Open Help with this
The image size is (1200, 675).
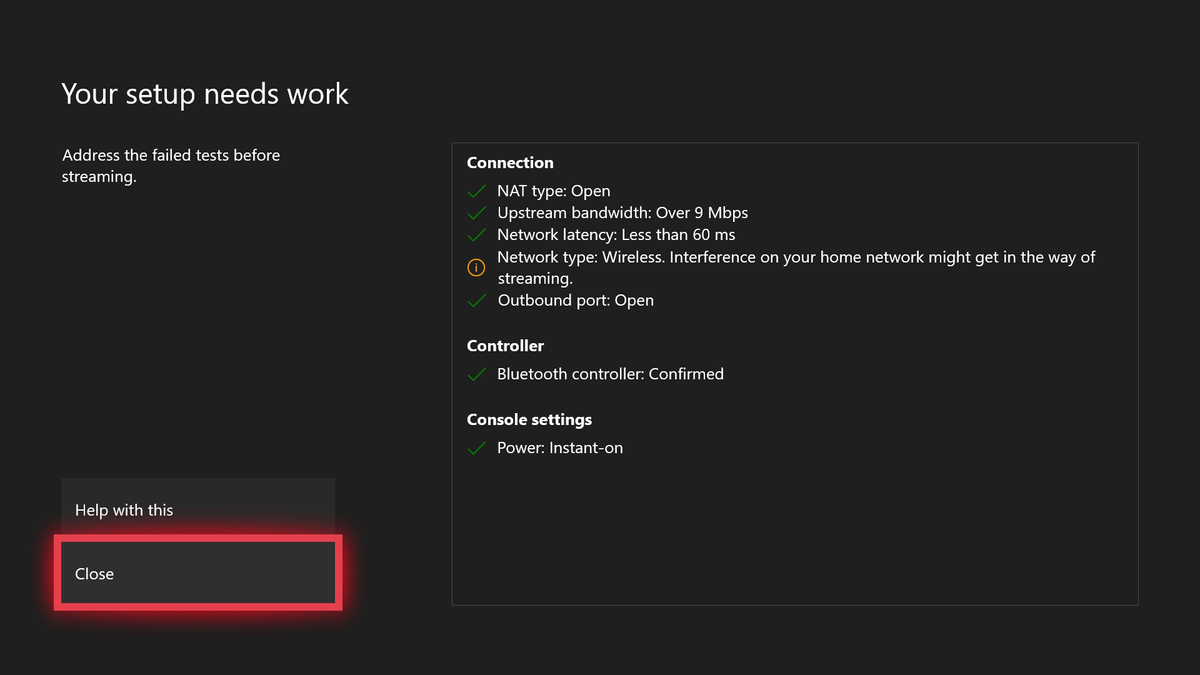point(197,509)
